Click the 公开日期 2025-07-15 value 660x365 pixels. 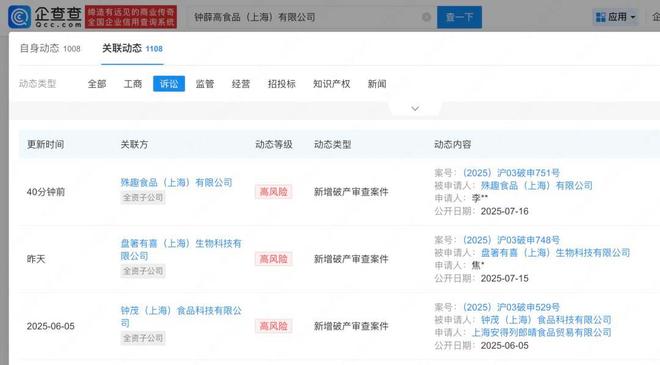(x=505, y=278)
